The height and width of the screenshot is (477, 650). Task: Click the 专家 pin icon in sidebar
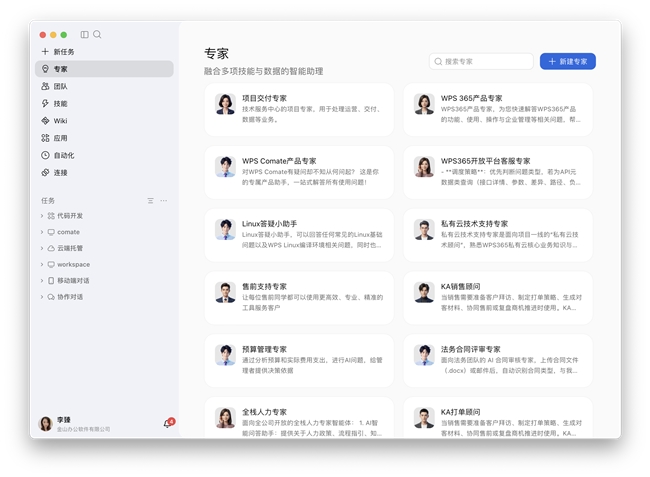45,69
